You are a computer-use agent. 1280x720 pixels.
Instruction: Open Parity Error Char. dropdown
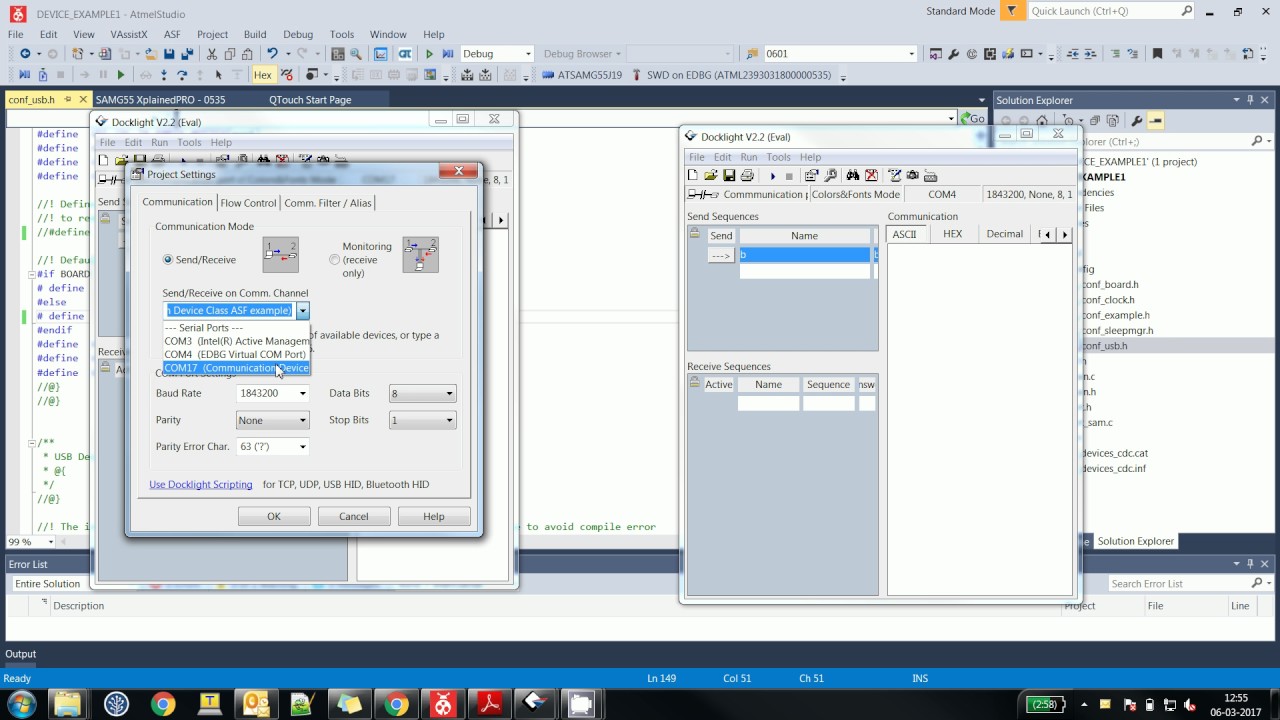pos(302,446)
